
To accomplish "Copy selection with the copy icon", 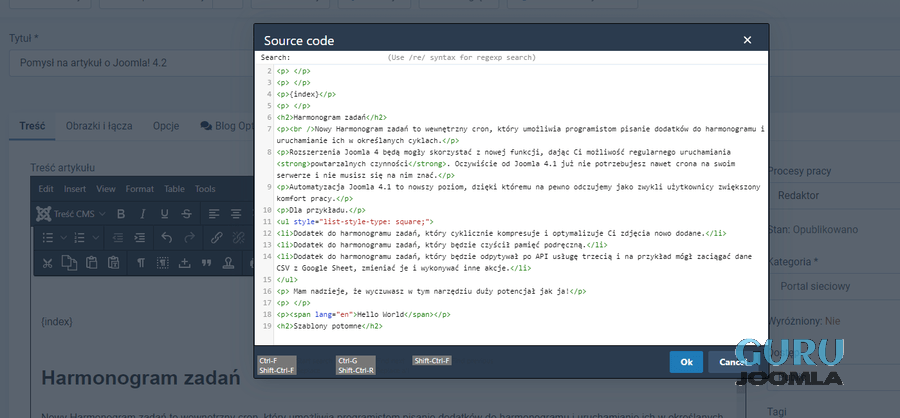I will pyautogui.click(x=69, y=263).
